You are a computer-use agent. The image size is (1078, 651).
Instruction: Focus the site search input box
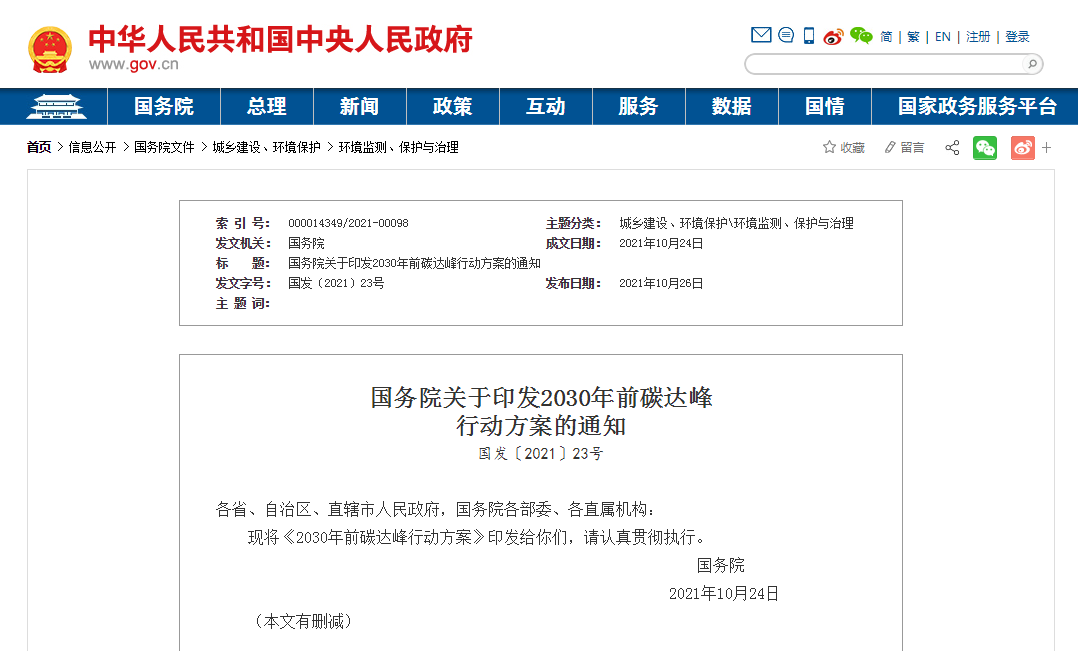click(885, 64)
